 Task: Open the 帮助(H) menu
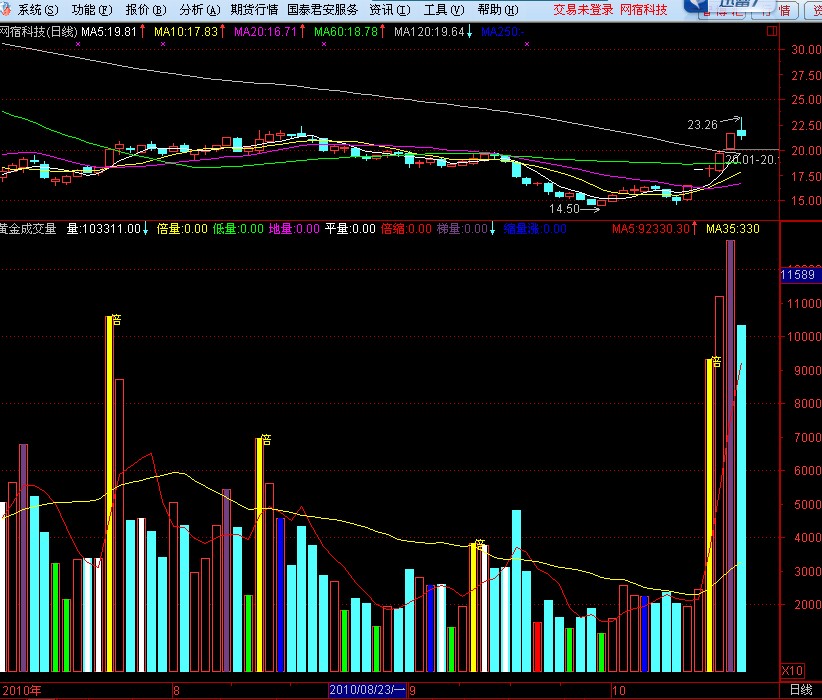coord(498,10)
